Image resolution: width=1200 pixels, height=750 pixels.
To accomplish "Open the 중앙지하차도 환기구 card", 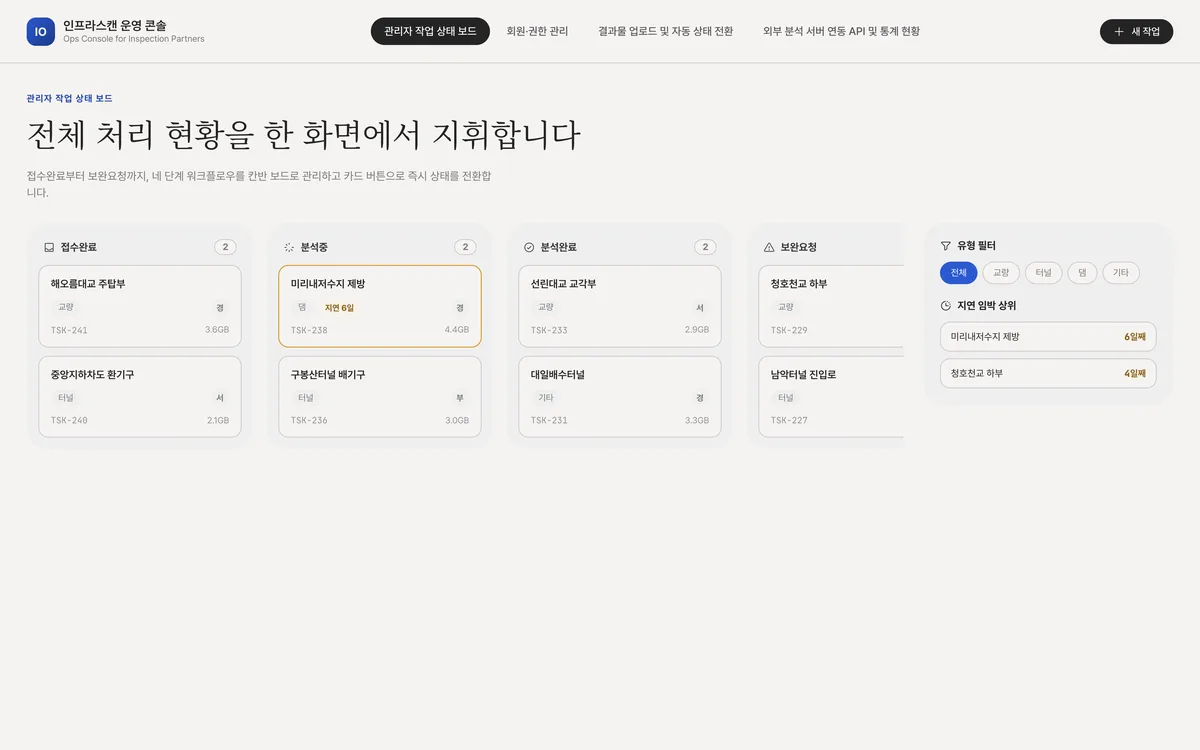I will [x=140, y=397].
